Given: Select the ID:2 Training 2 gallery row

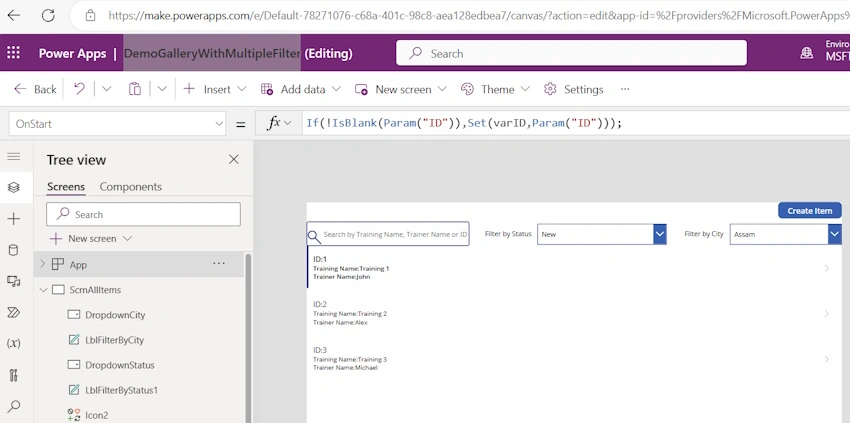Looking at the screenshot, I should tap(574, 313).
